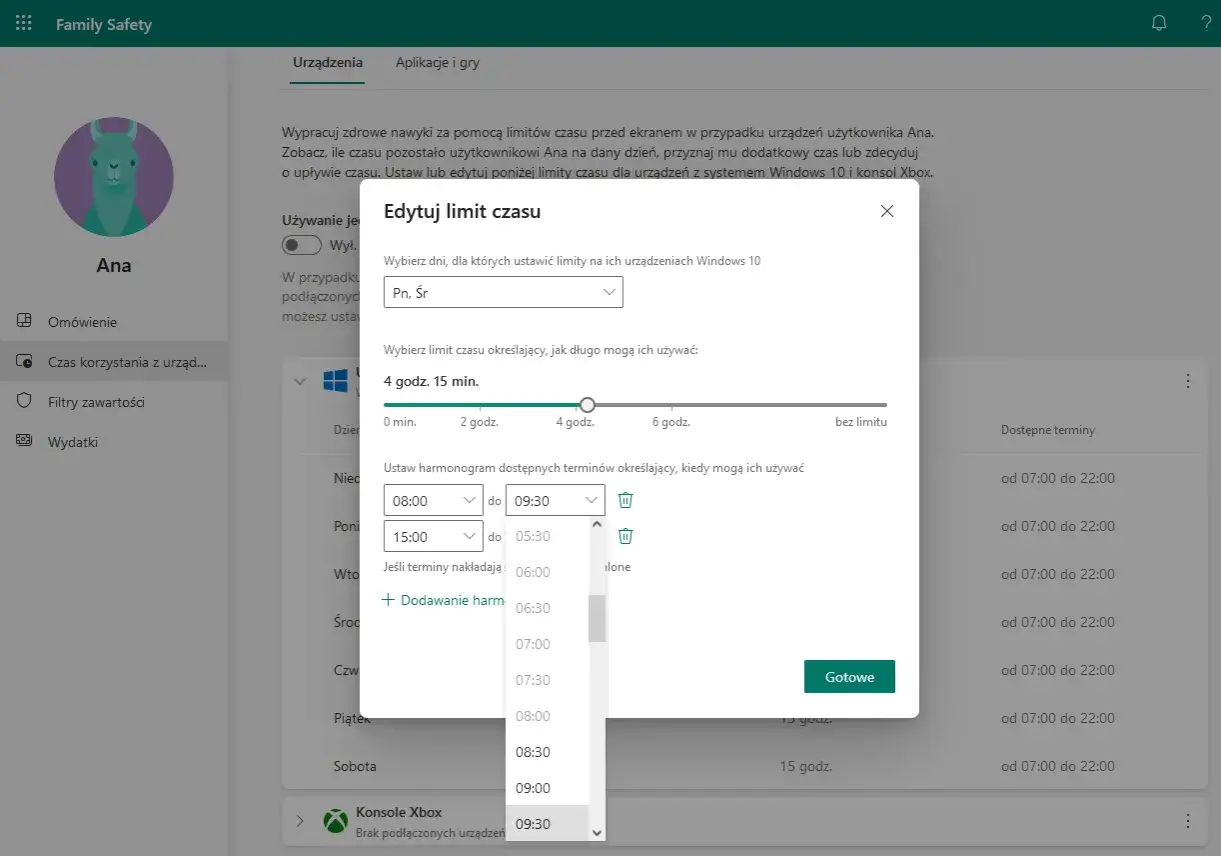This screenshot has width=1221, height=856.
Task: Switch to the Aplikacje i gry tab
Action: [x=437, y=62]
